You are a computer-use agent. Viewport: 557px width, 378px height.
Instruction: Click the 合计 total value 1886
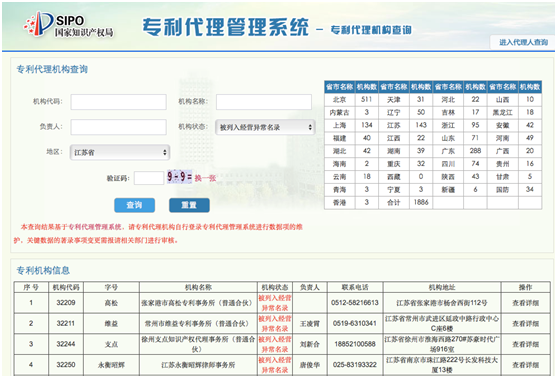coord(421,202)
